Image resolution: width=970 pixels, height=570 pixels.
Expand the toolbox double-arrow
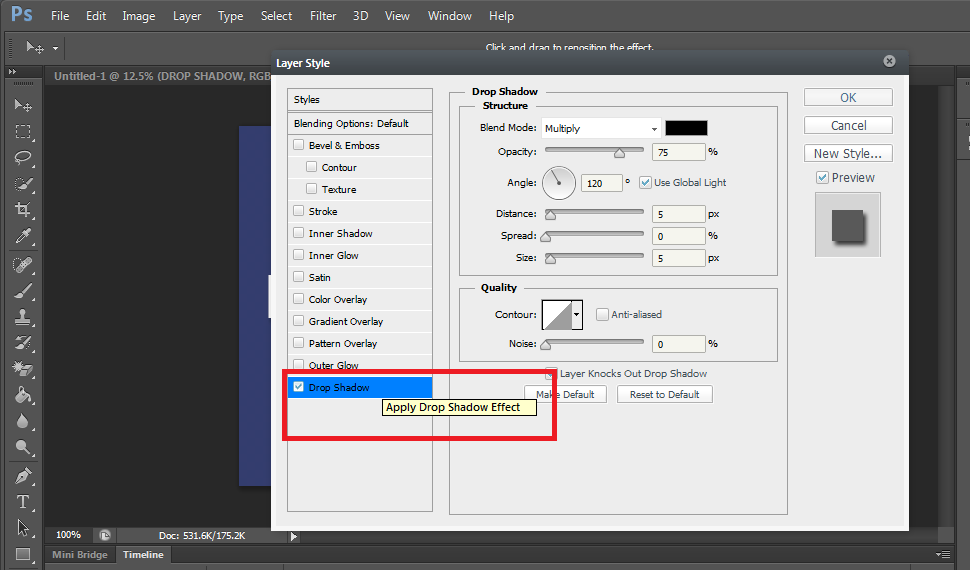(x=12, y=72)
